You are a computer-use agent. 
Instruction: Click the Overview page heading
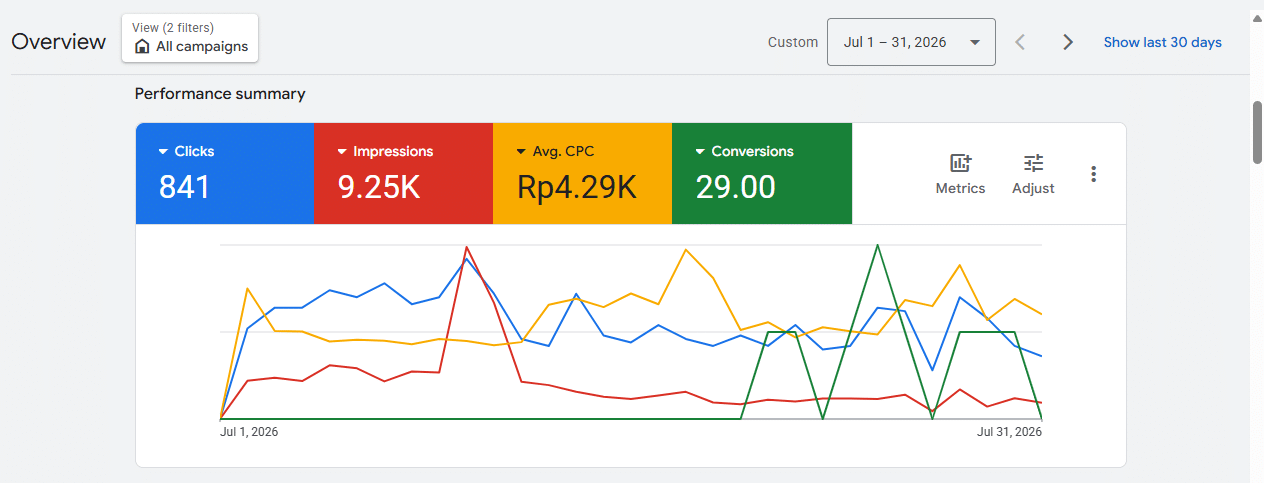[59, 42]
